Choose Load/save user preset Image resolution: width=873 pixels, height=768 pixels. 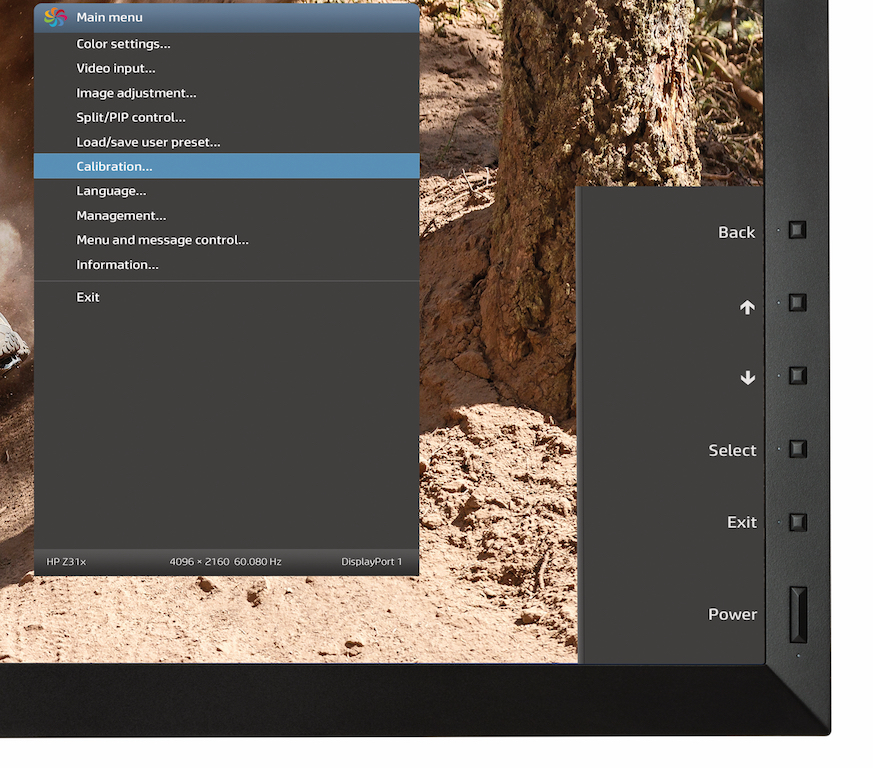coord(148,142)
